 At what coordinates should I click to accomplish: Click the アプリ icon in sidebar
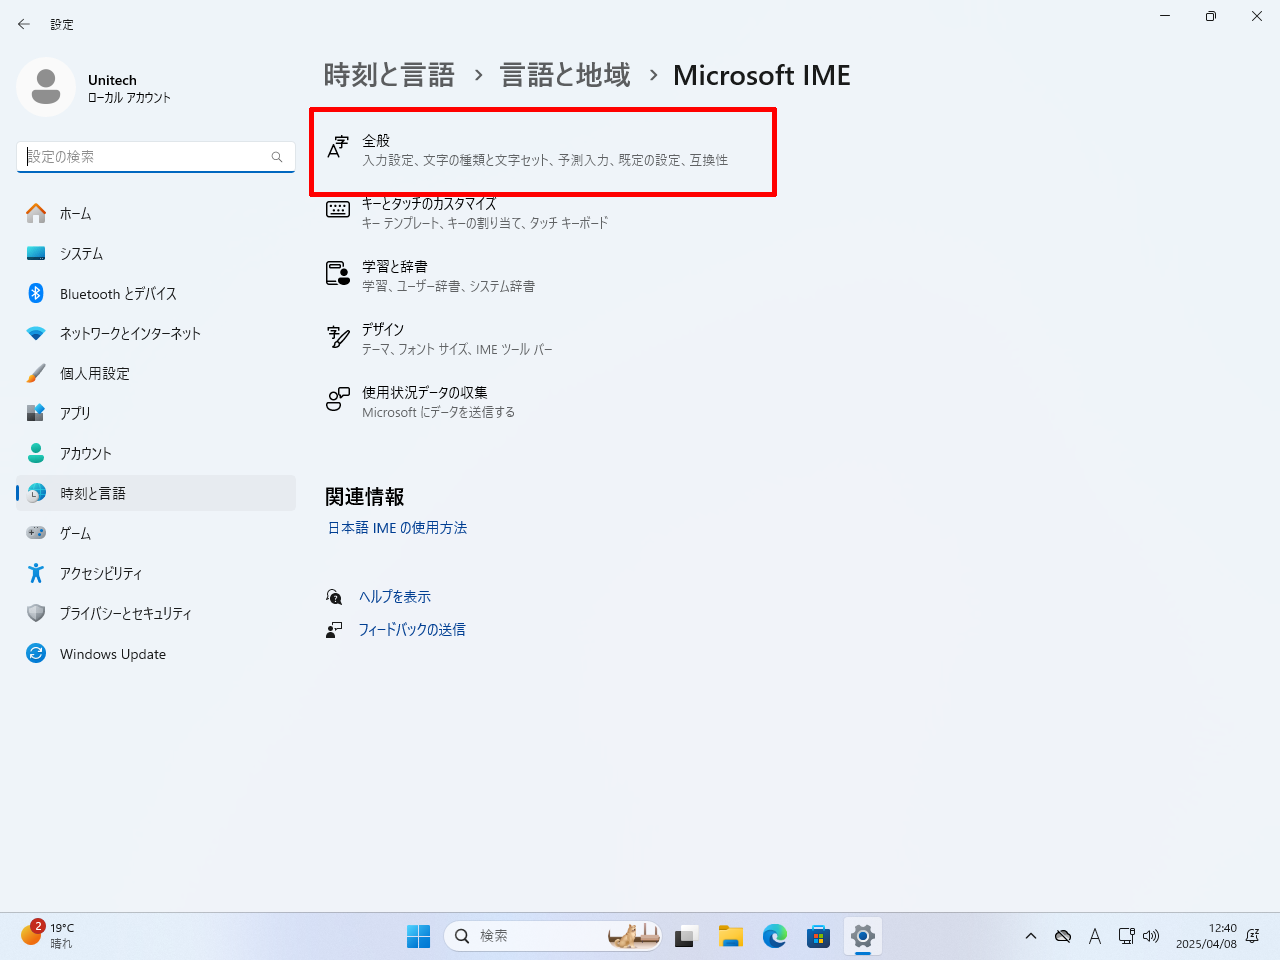[x=36, y=413]
